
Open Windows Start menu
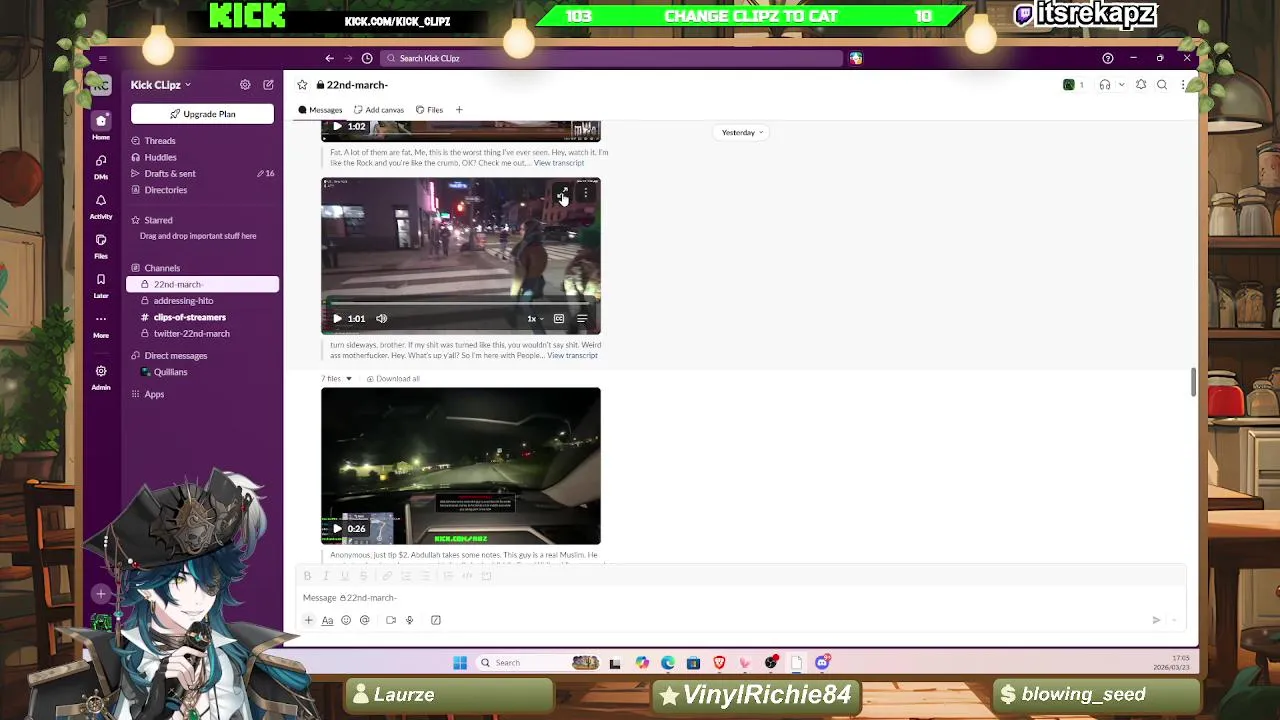(x=460, y=663)
